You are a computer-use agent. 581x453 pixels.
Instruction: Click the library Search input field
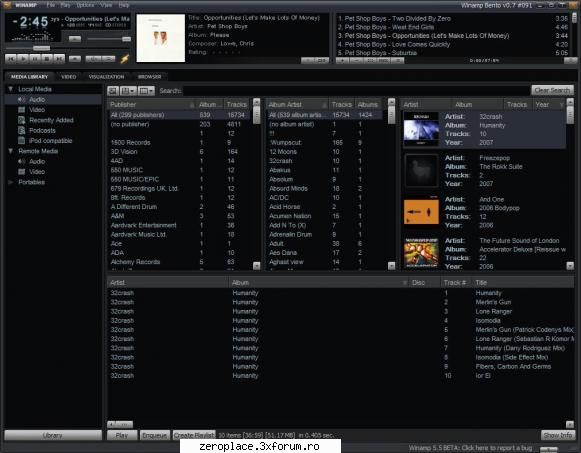[x=356, y=90]
